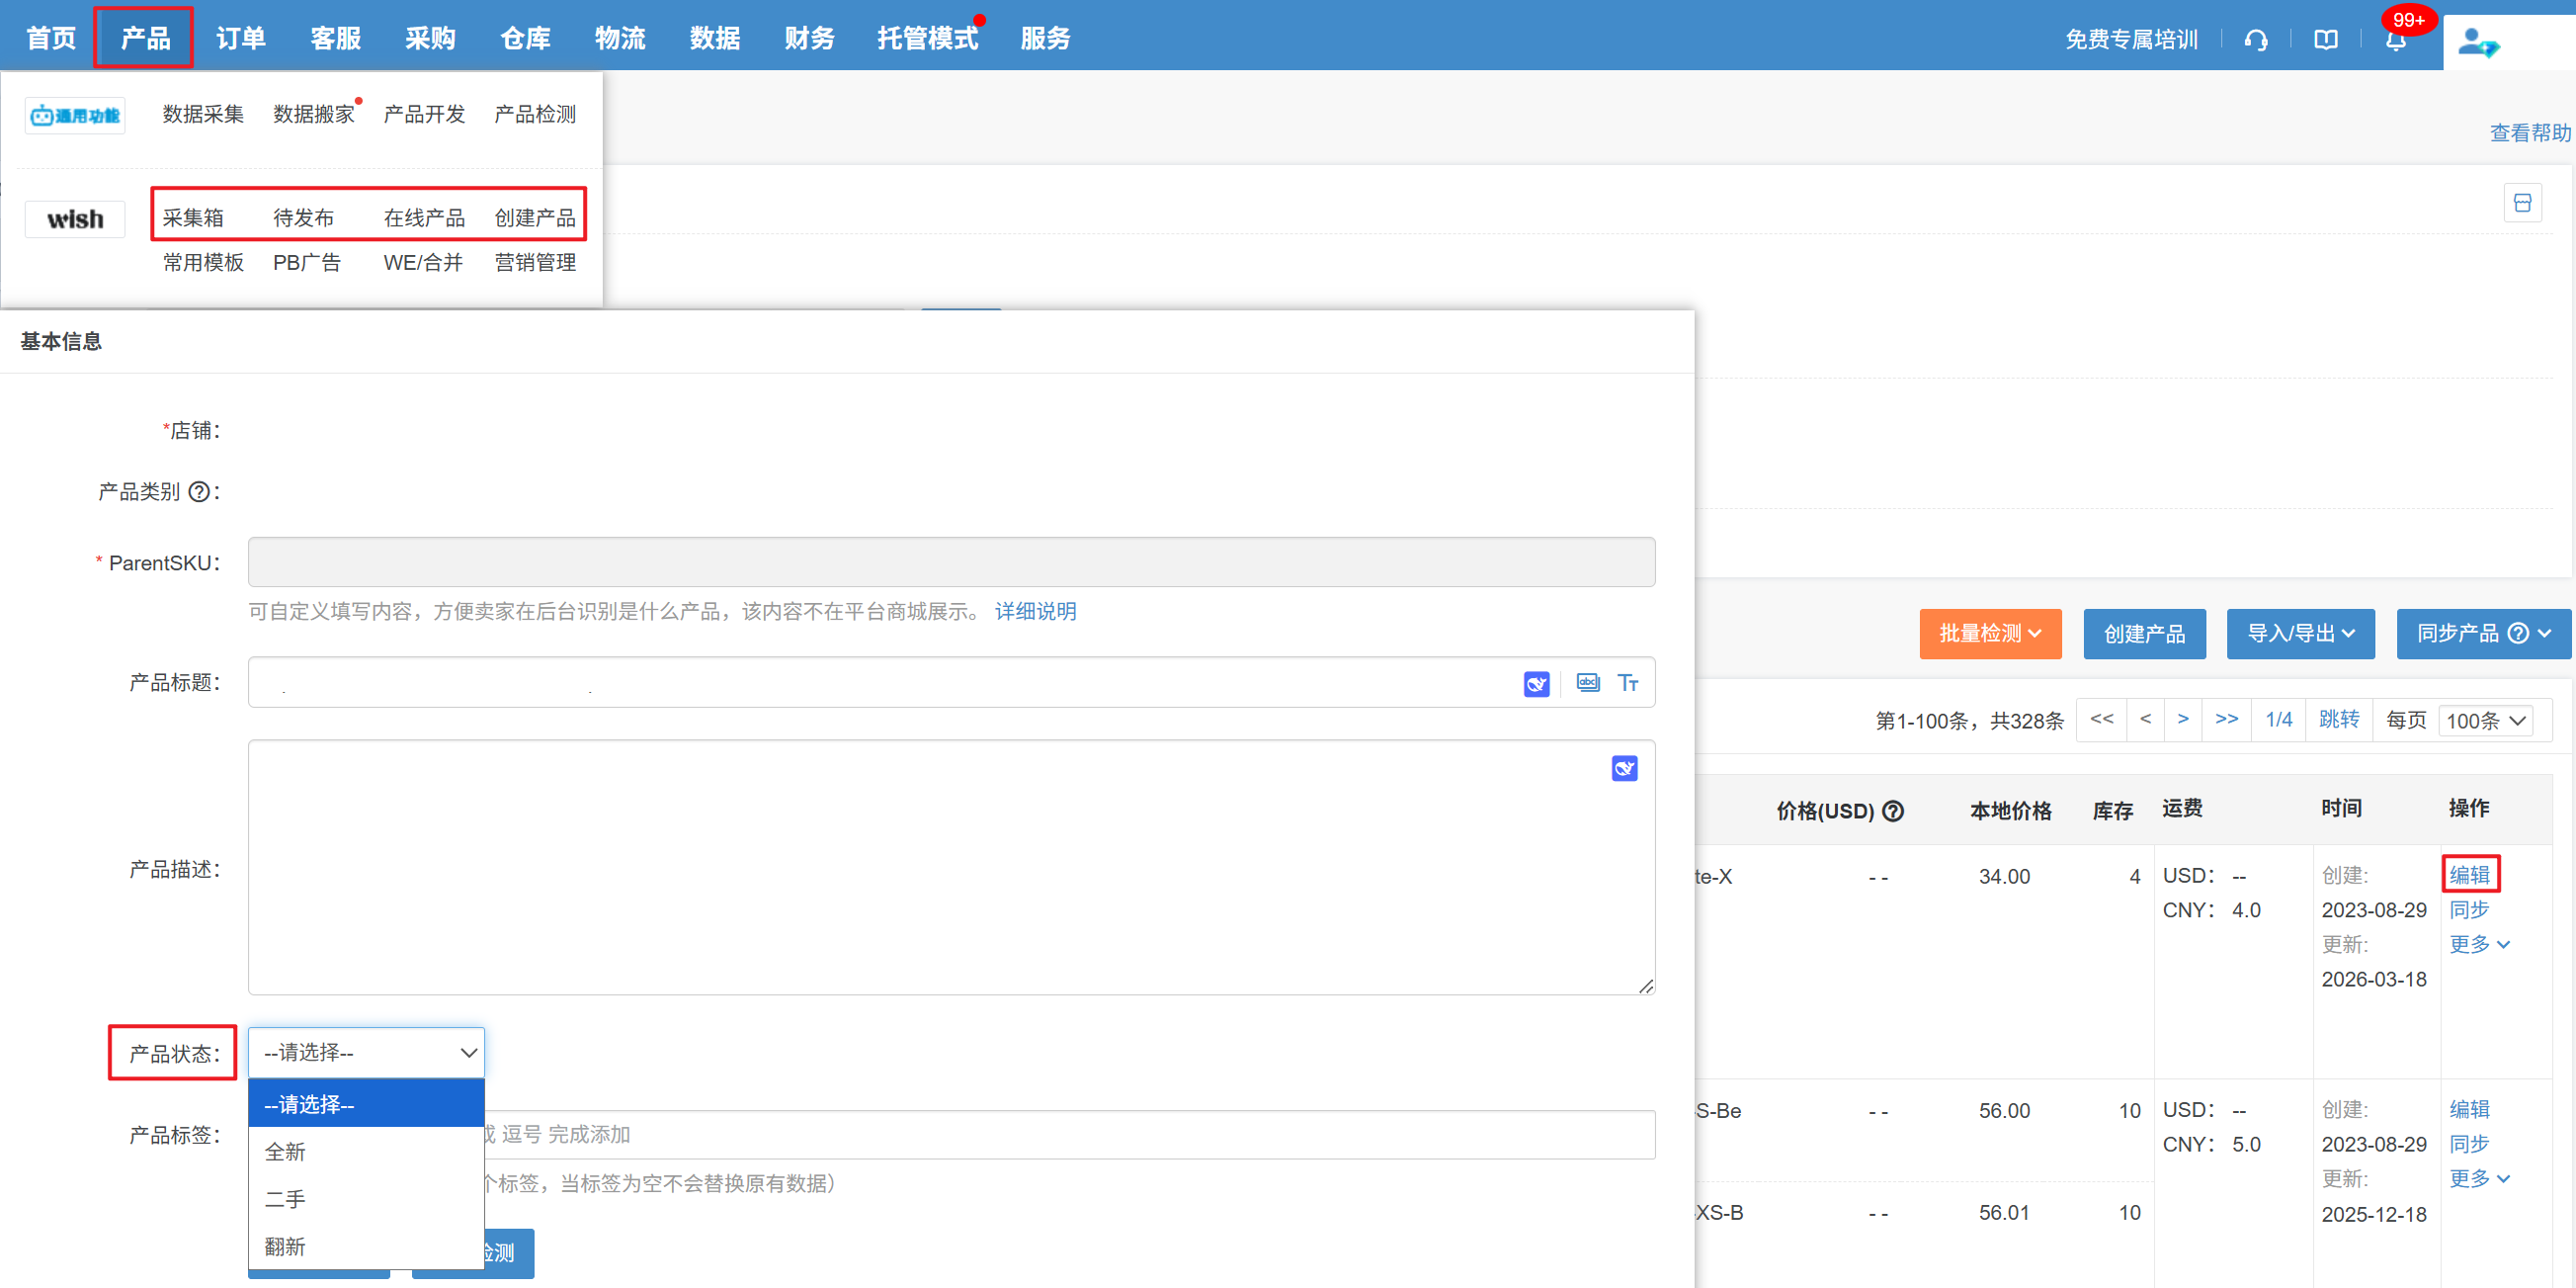Screen dimensions: 2576x1288
Task: Click the DeepSeek AI icon in description box
Action: (x=1623, y=768)
